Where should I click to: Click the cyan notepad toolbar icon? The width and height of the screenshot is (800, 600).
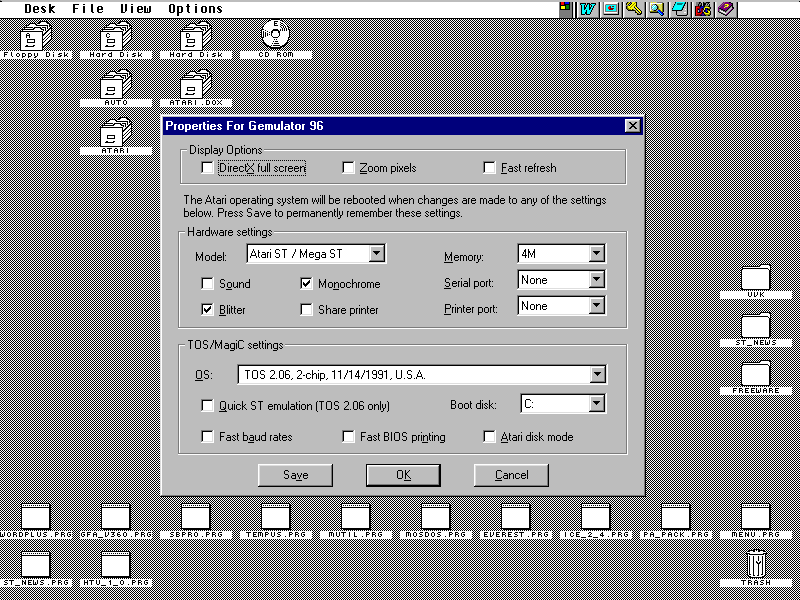[x=680, y=9]
